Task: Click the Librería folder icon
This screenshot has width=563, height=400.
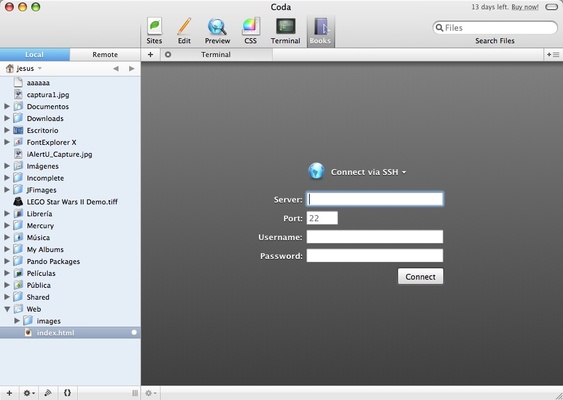Action: pyautogui.click(x=18, y=214)
